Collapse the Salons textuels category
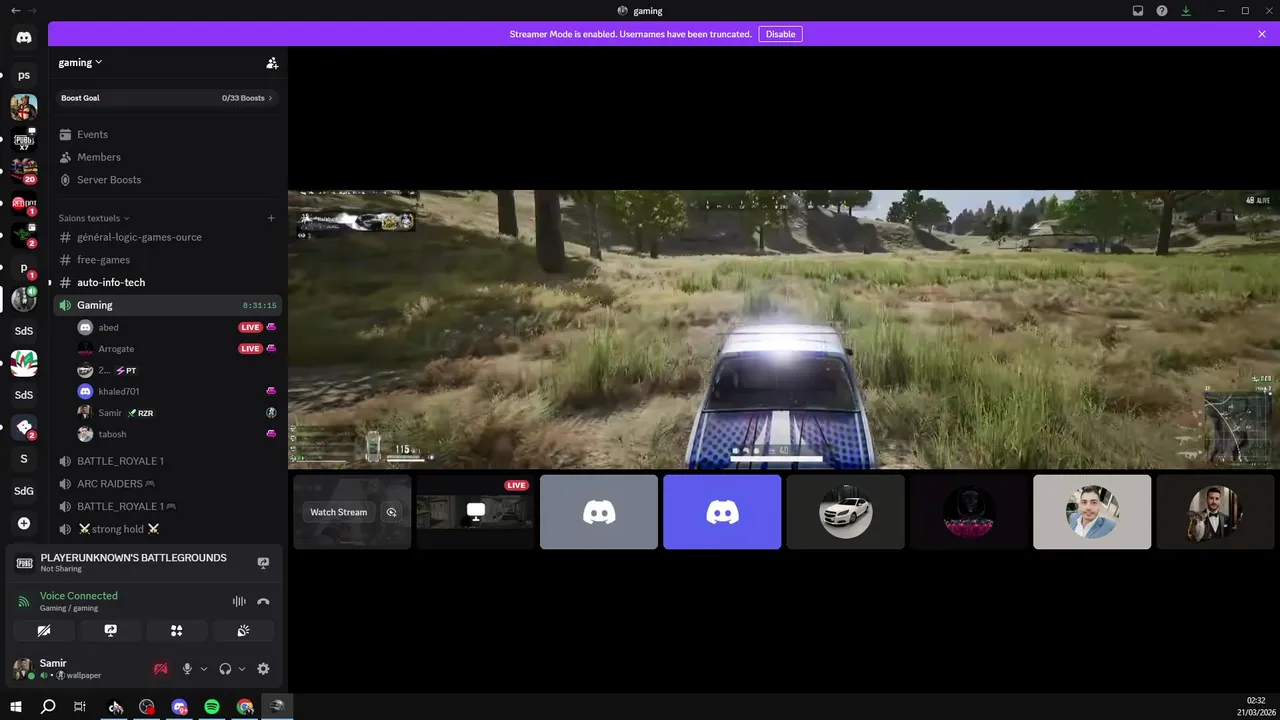This screenshot has height=720, width=1280. point(94,218)
